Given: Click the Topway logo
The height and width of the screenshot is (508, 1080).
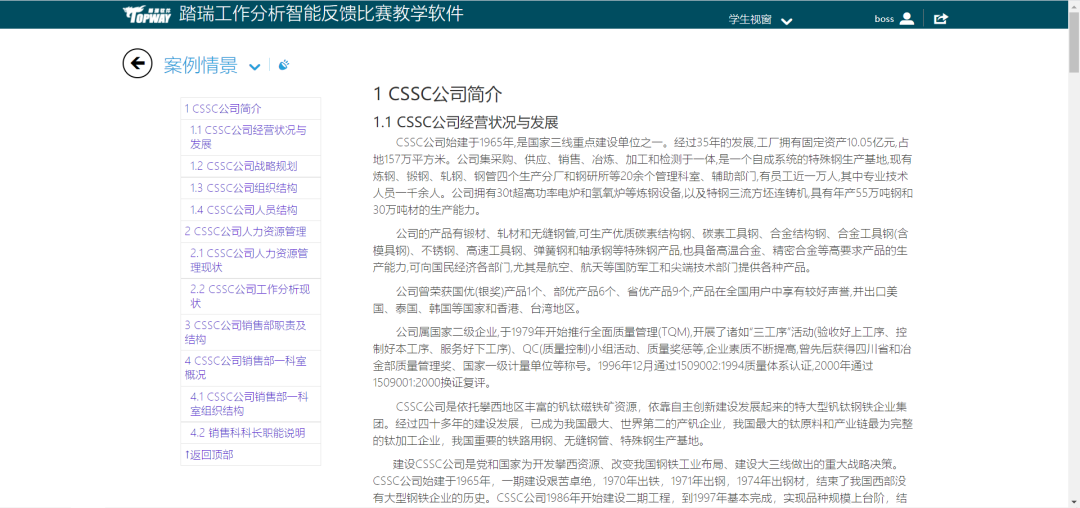Looking at the screenshot, I should (148, 14).
